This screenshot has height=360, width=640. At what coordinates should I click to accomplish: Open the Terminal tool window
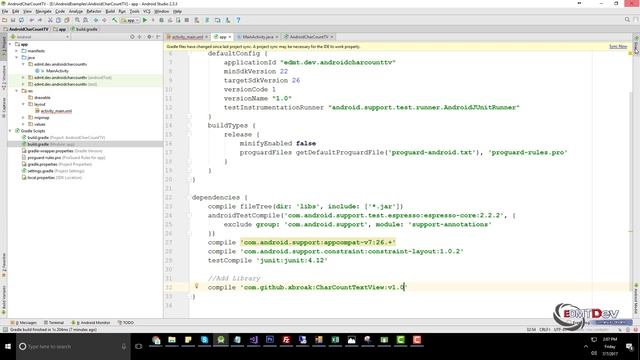[x=54, y=322]
